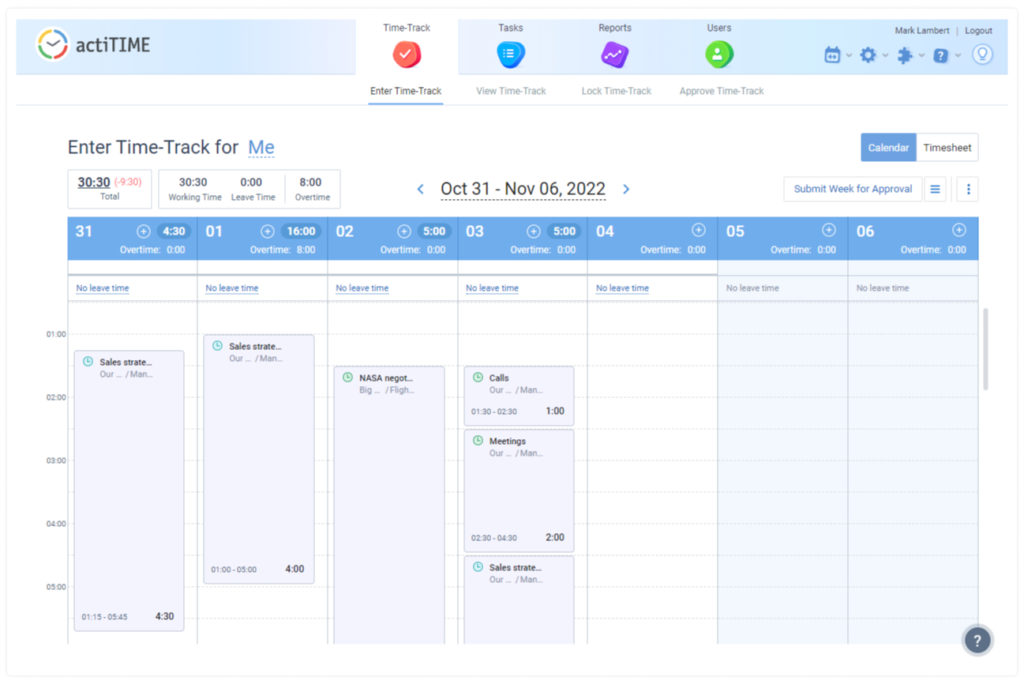The height and width of the screenshot is (684, 1024).
Task: Click the next week arrow
Action: tap(626, 188)
